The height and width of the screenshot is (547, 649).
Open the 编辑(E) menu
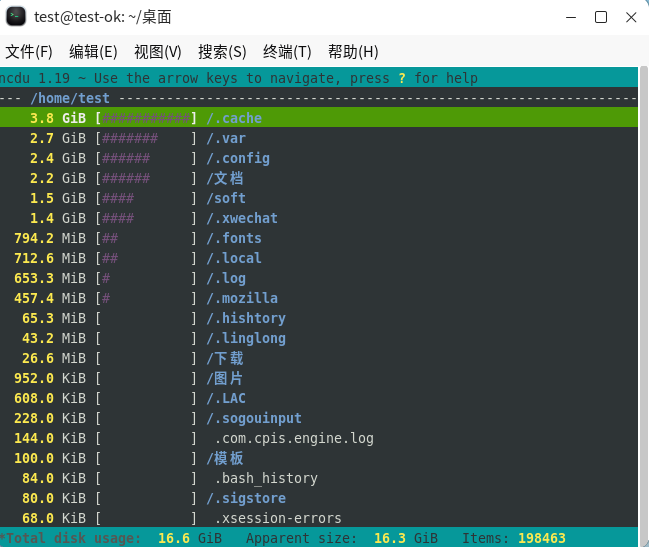point(94,52)
